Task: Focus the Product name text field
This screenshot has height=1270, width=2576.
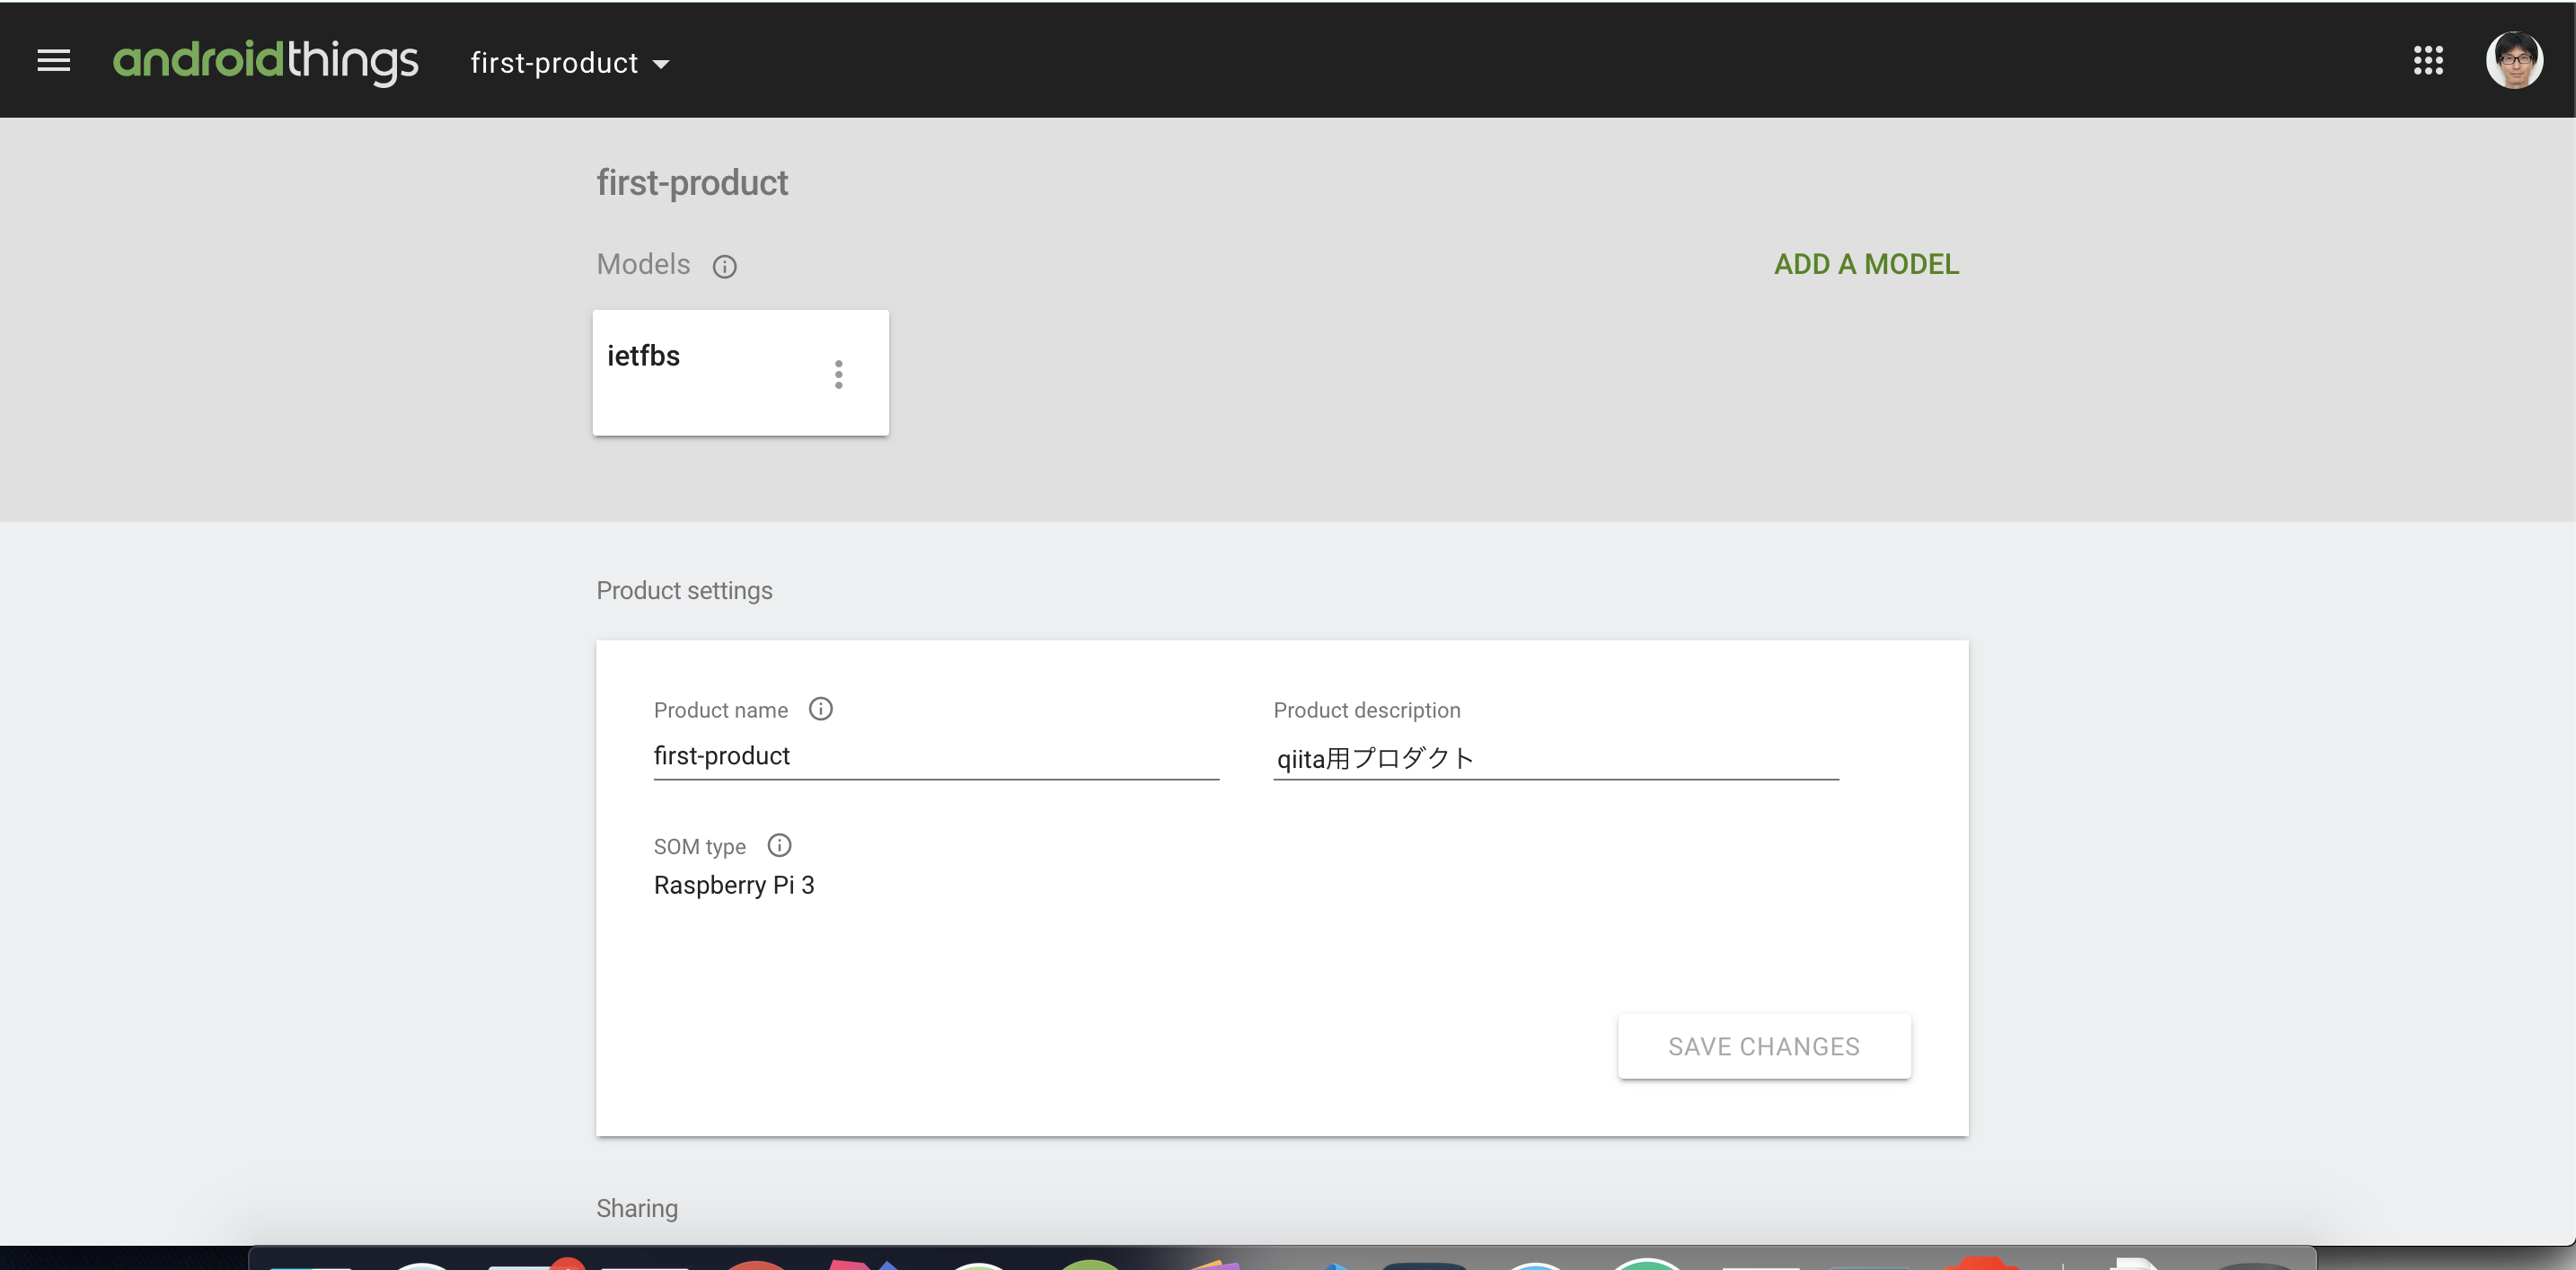Action: click(935, 756)
